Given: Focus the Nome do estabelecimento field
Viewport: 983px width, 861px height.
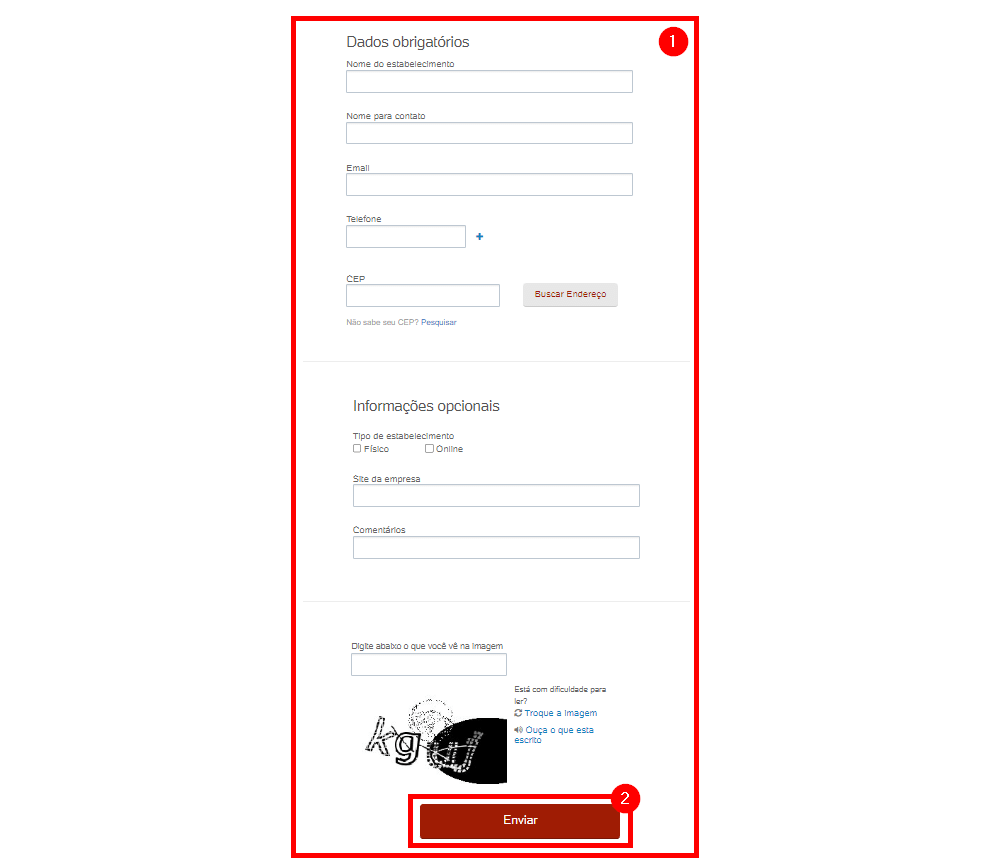Looking at the screenshot, I should (x=490, y=82).
